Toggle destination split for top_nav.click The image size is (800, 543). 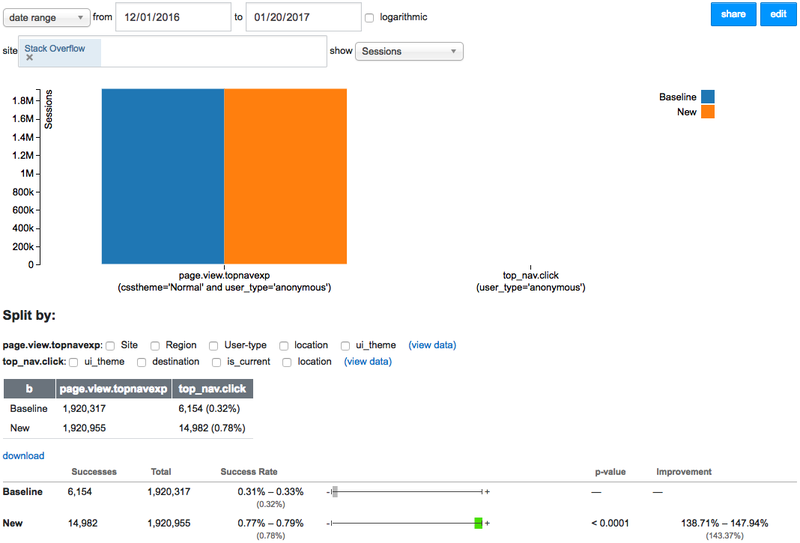[x=142, y=362]
